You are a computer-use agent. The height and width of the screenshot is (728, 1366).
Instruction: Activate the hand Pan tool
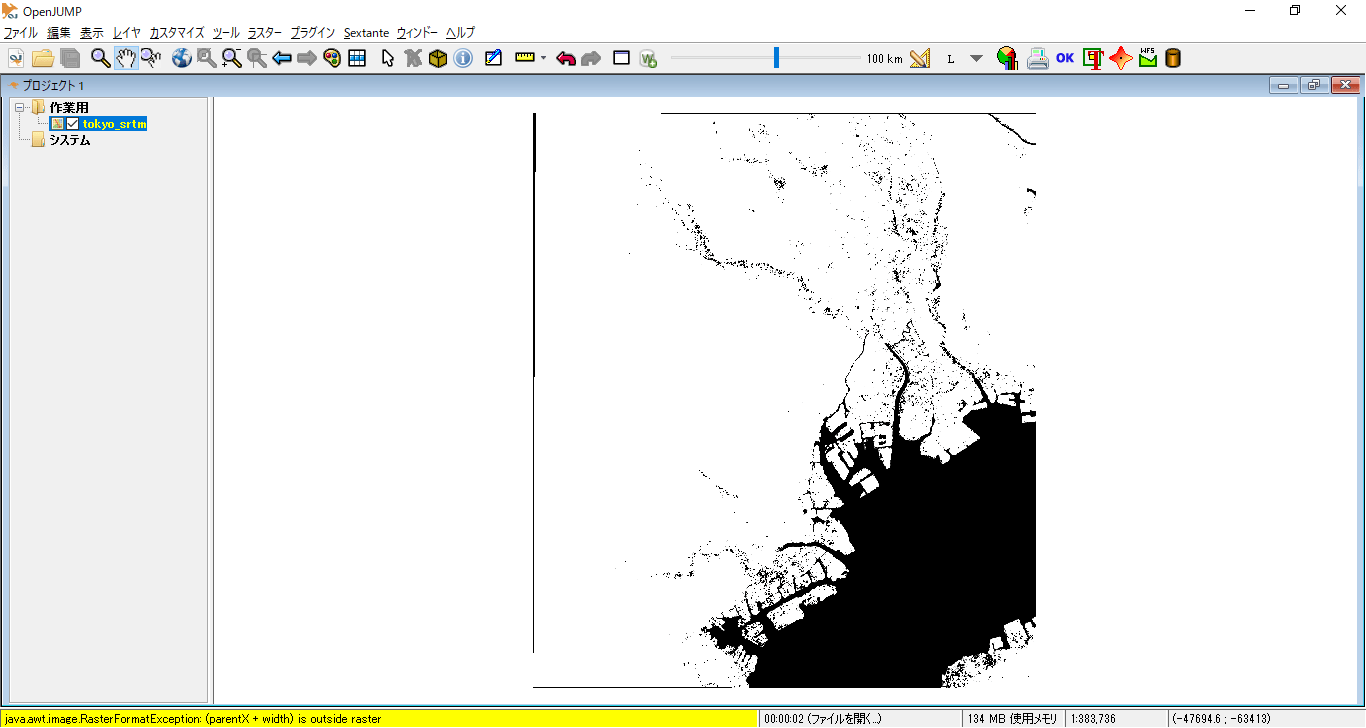[126, 58]
